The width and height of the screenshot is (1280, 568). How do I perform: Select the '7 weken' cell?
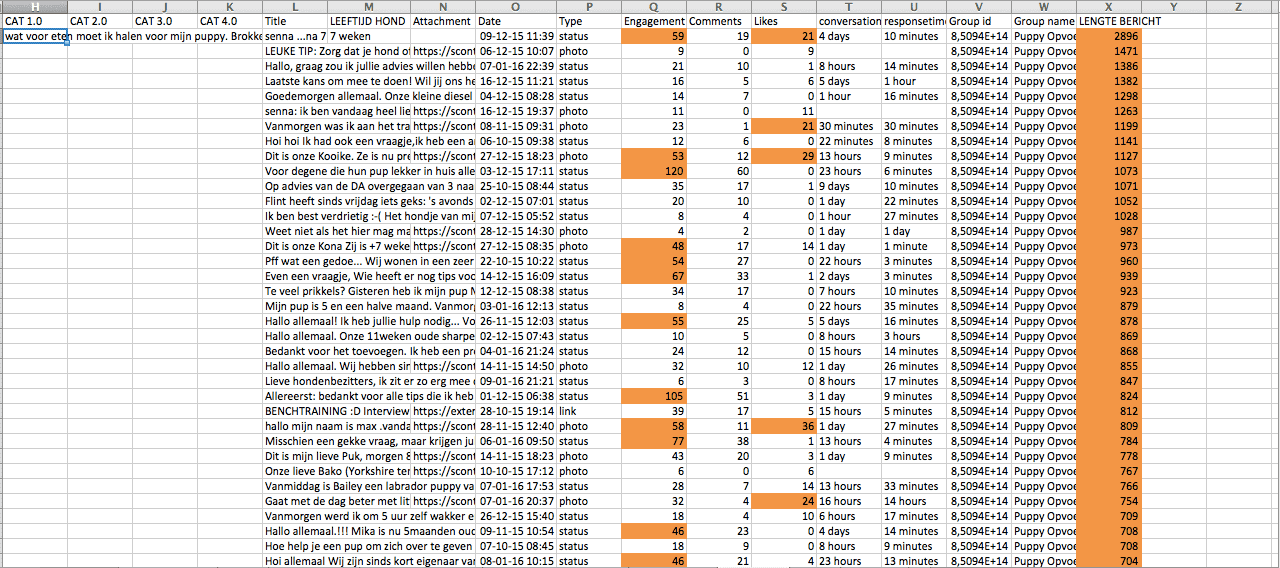click(368, 36)
